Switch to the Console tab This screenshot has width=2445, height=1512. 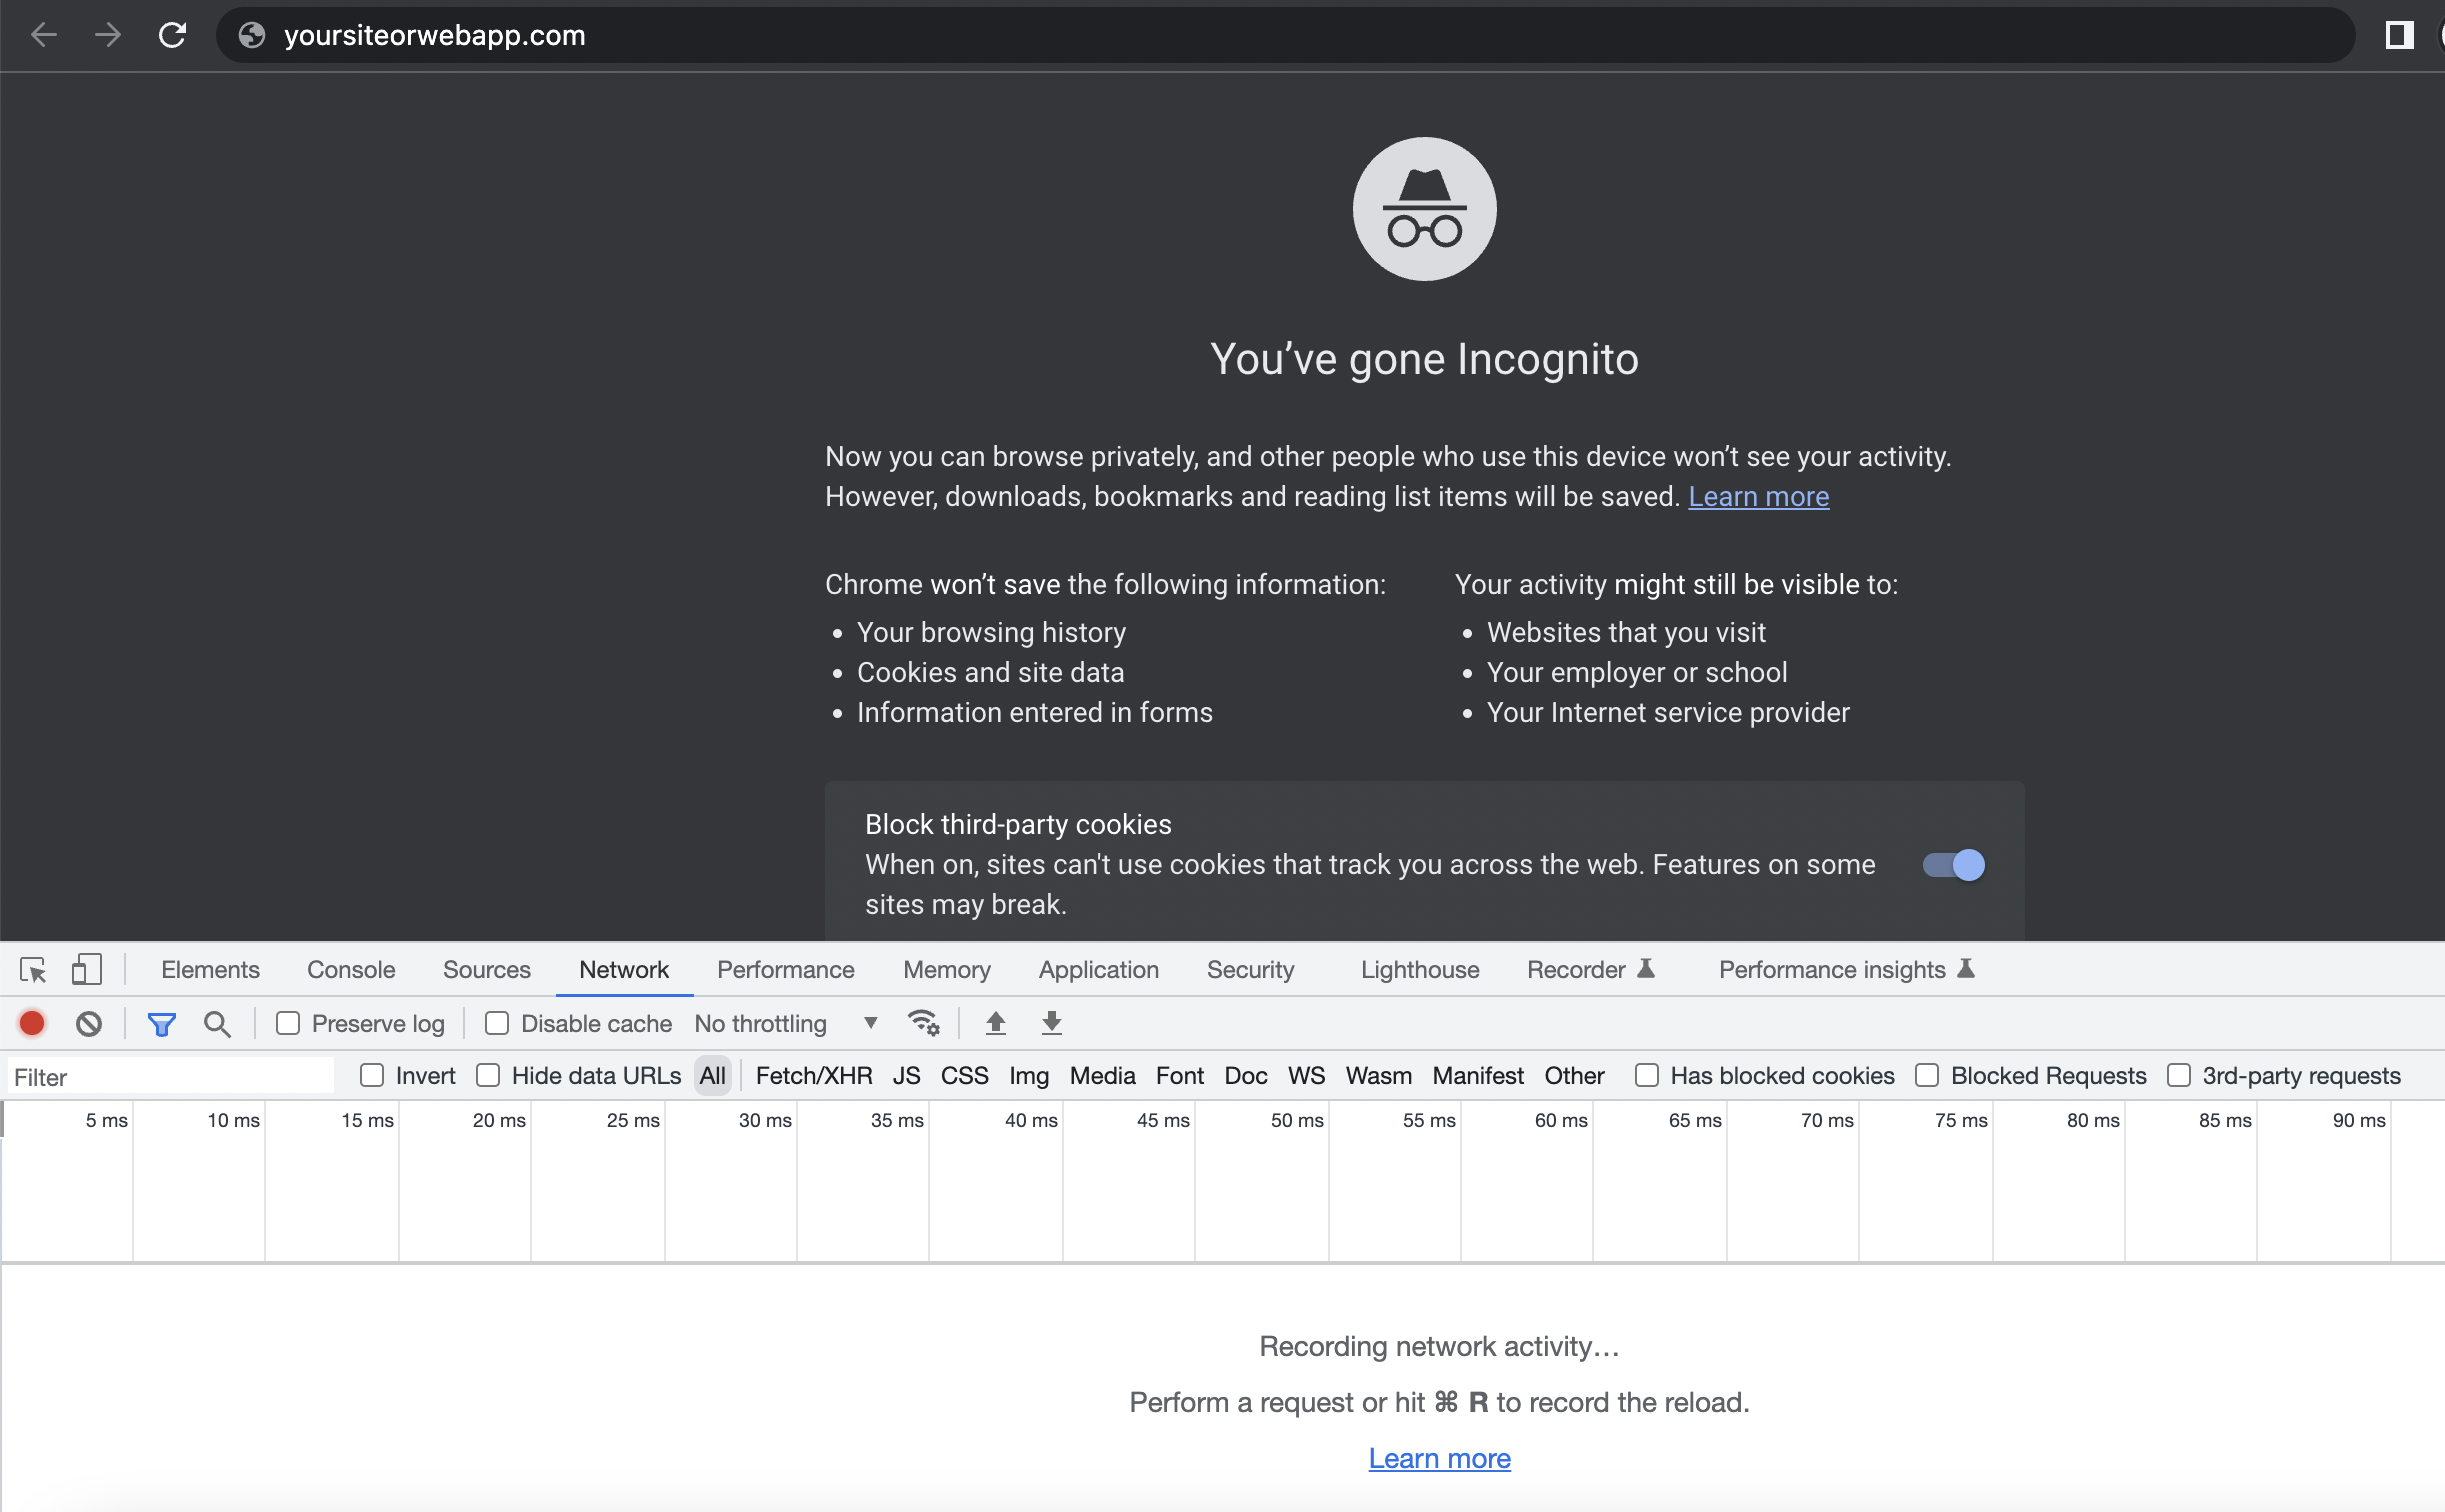coord(351,969)
